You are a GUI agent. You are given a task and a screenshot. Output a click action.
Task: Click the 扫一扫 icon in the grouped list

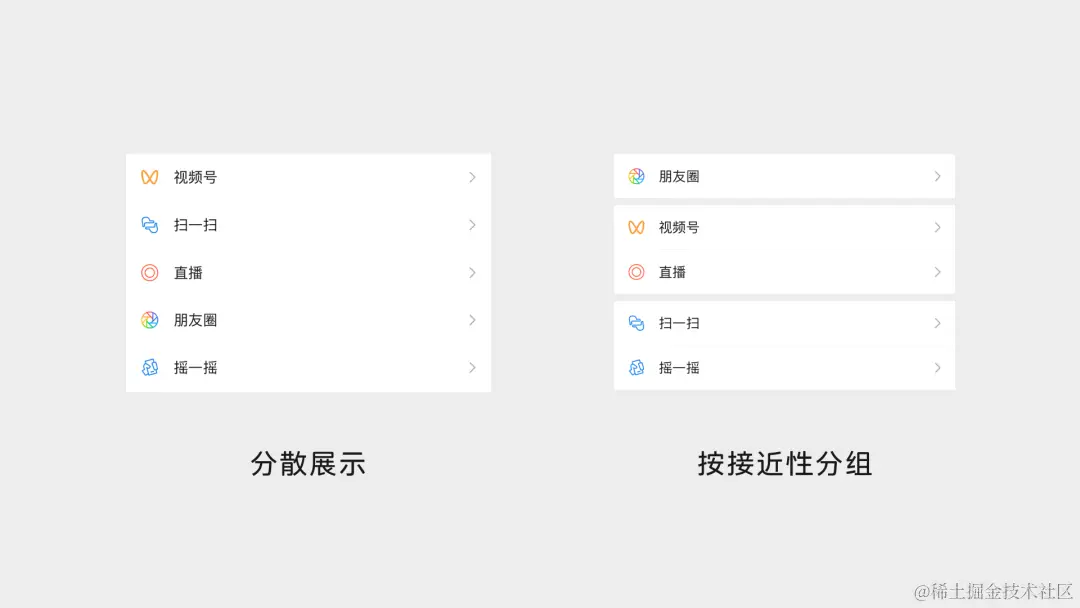(636, 323)
